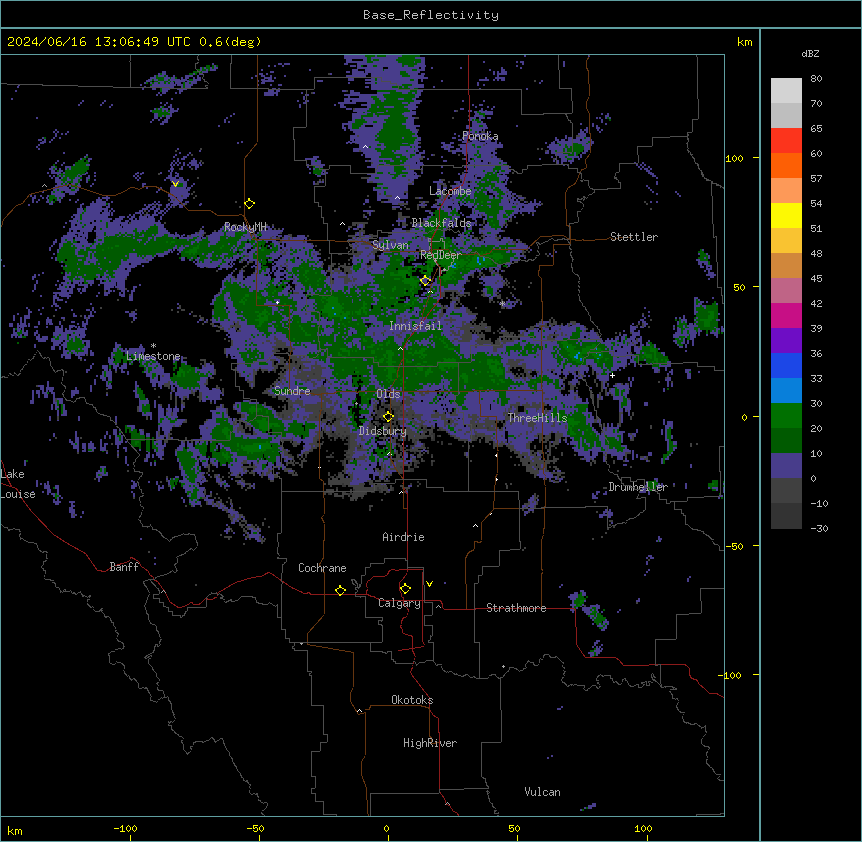862x842 pixels.
Task: Click the Strathmore city label
Action: tap(516, 608)
